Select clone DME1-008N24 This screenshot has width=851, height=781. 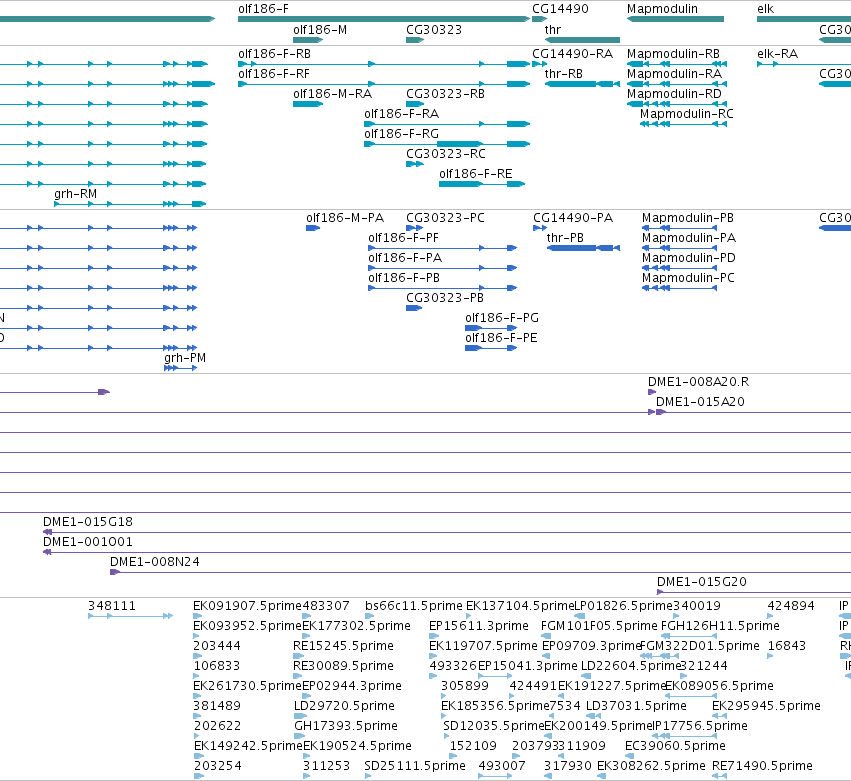155,562
